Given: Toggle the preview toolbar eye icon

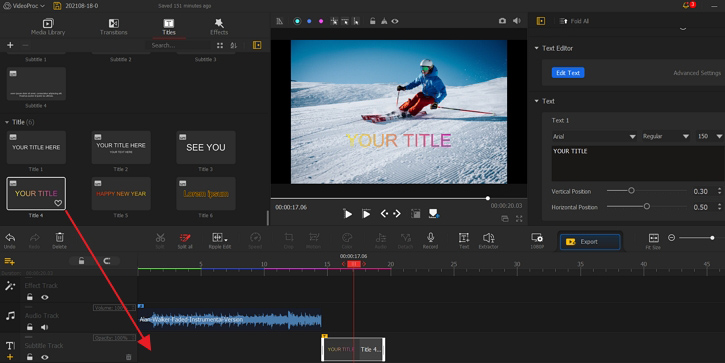Looking at the screenshot, I should [x=395, y=21].
